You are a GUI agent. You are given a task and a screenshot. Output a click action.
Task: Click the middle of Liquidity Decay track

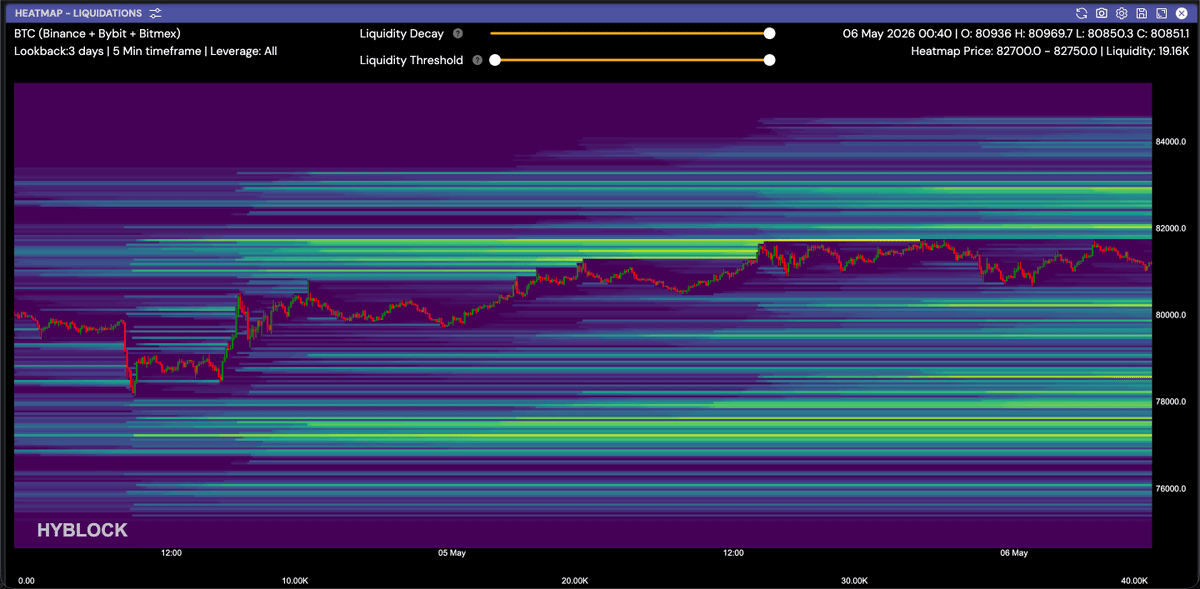coord(630,33)
